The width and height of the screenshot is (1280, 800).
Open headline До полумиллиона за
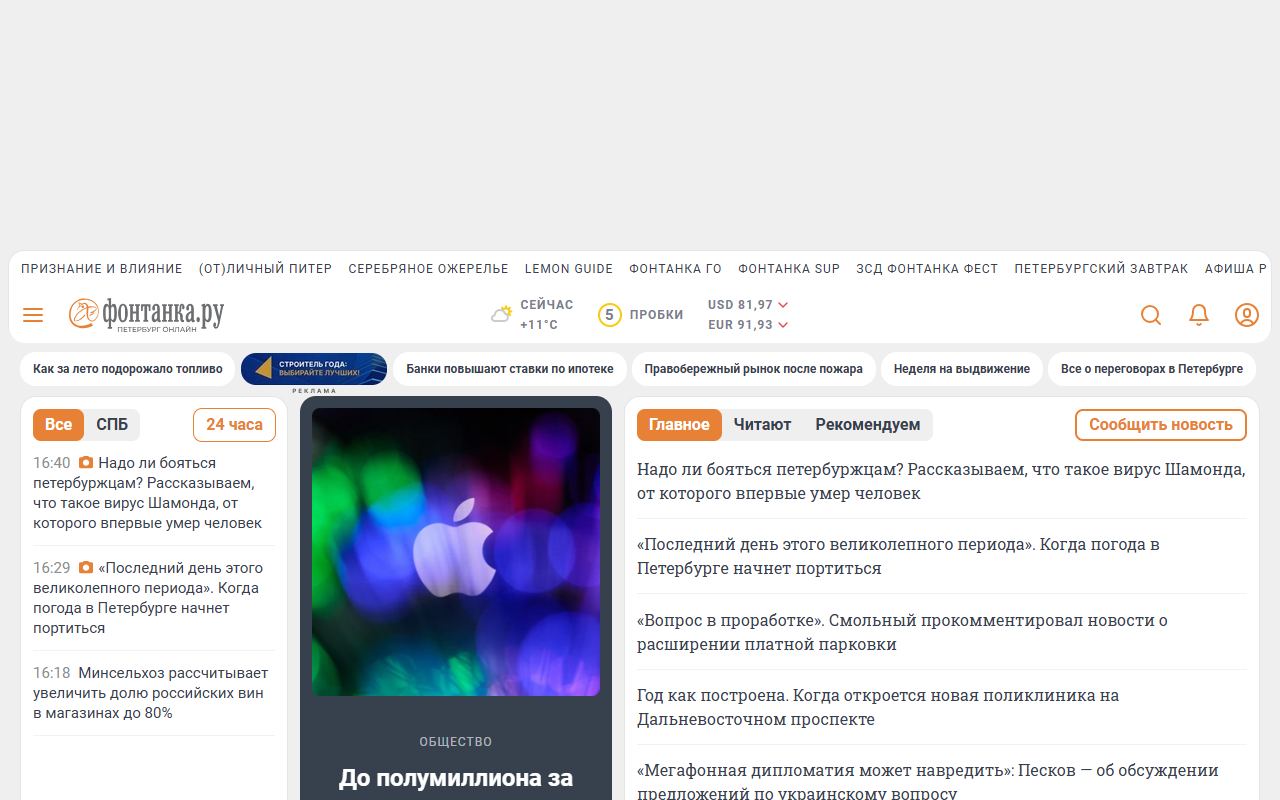click(456, 778)
